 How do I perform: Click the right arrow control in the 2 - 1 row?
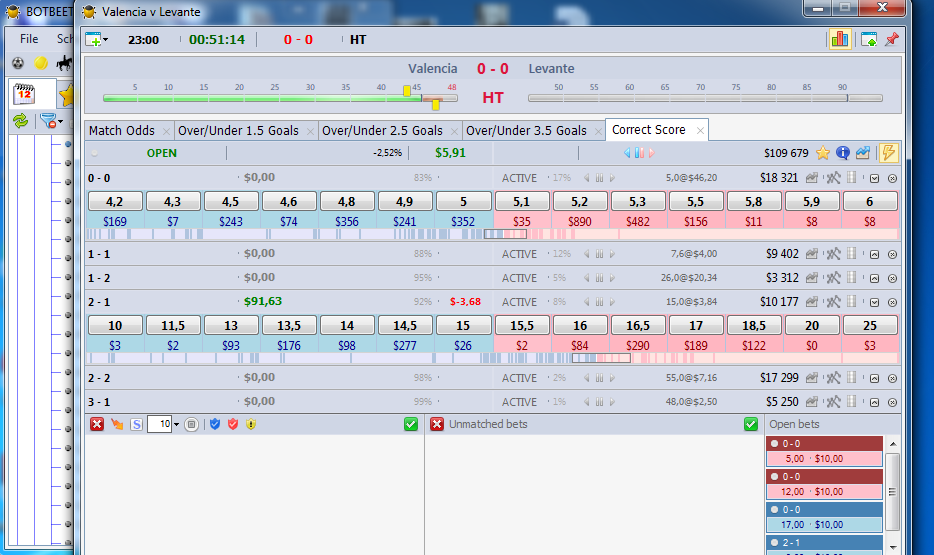(612, 302)
